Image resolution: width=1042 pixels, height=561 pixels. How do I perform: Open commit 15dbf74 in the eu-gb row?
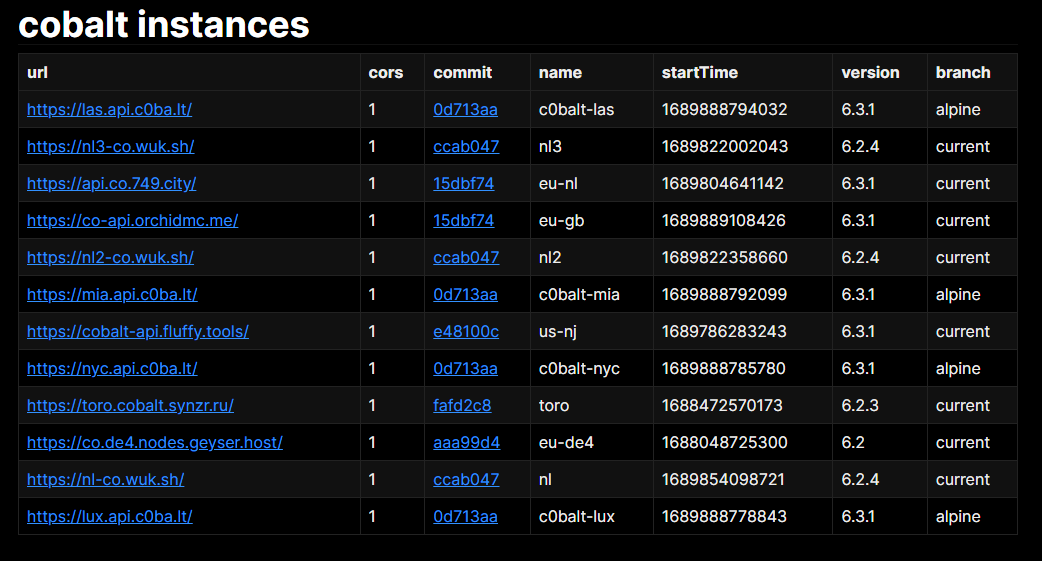click(x=464, y=221)
